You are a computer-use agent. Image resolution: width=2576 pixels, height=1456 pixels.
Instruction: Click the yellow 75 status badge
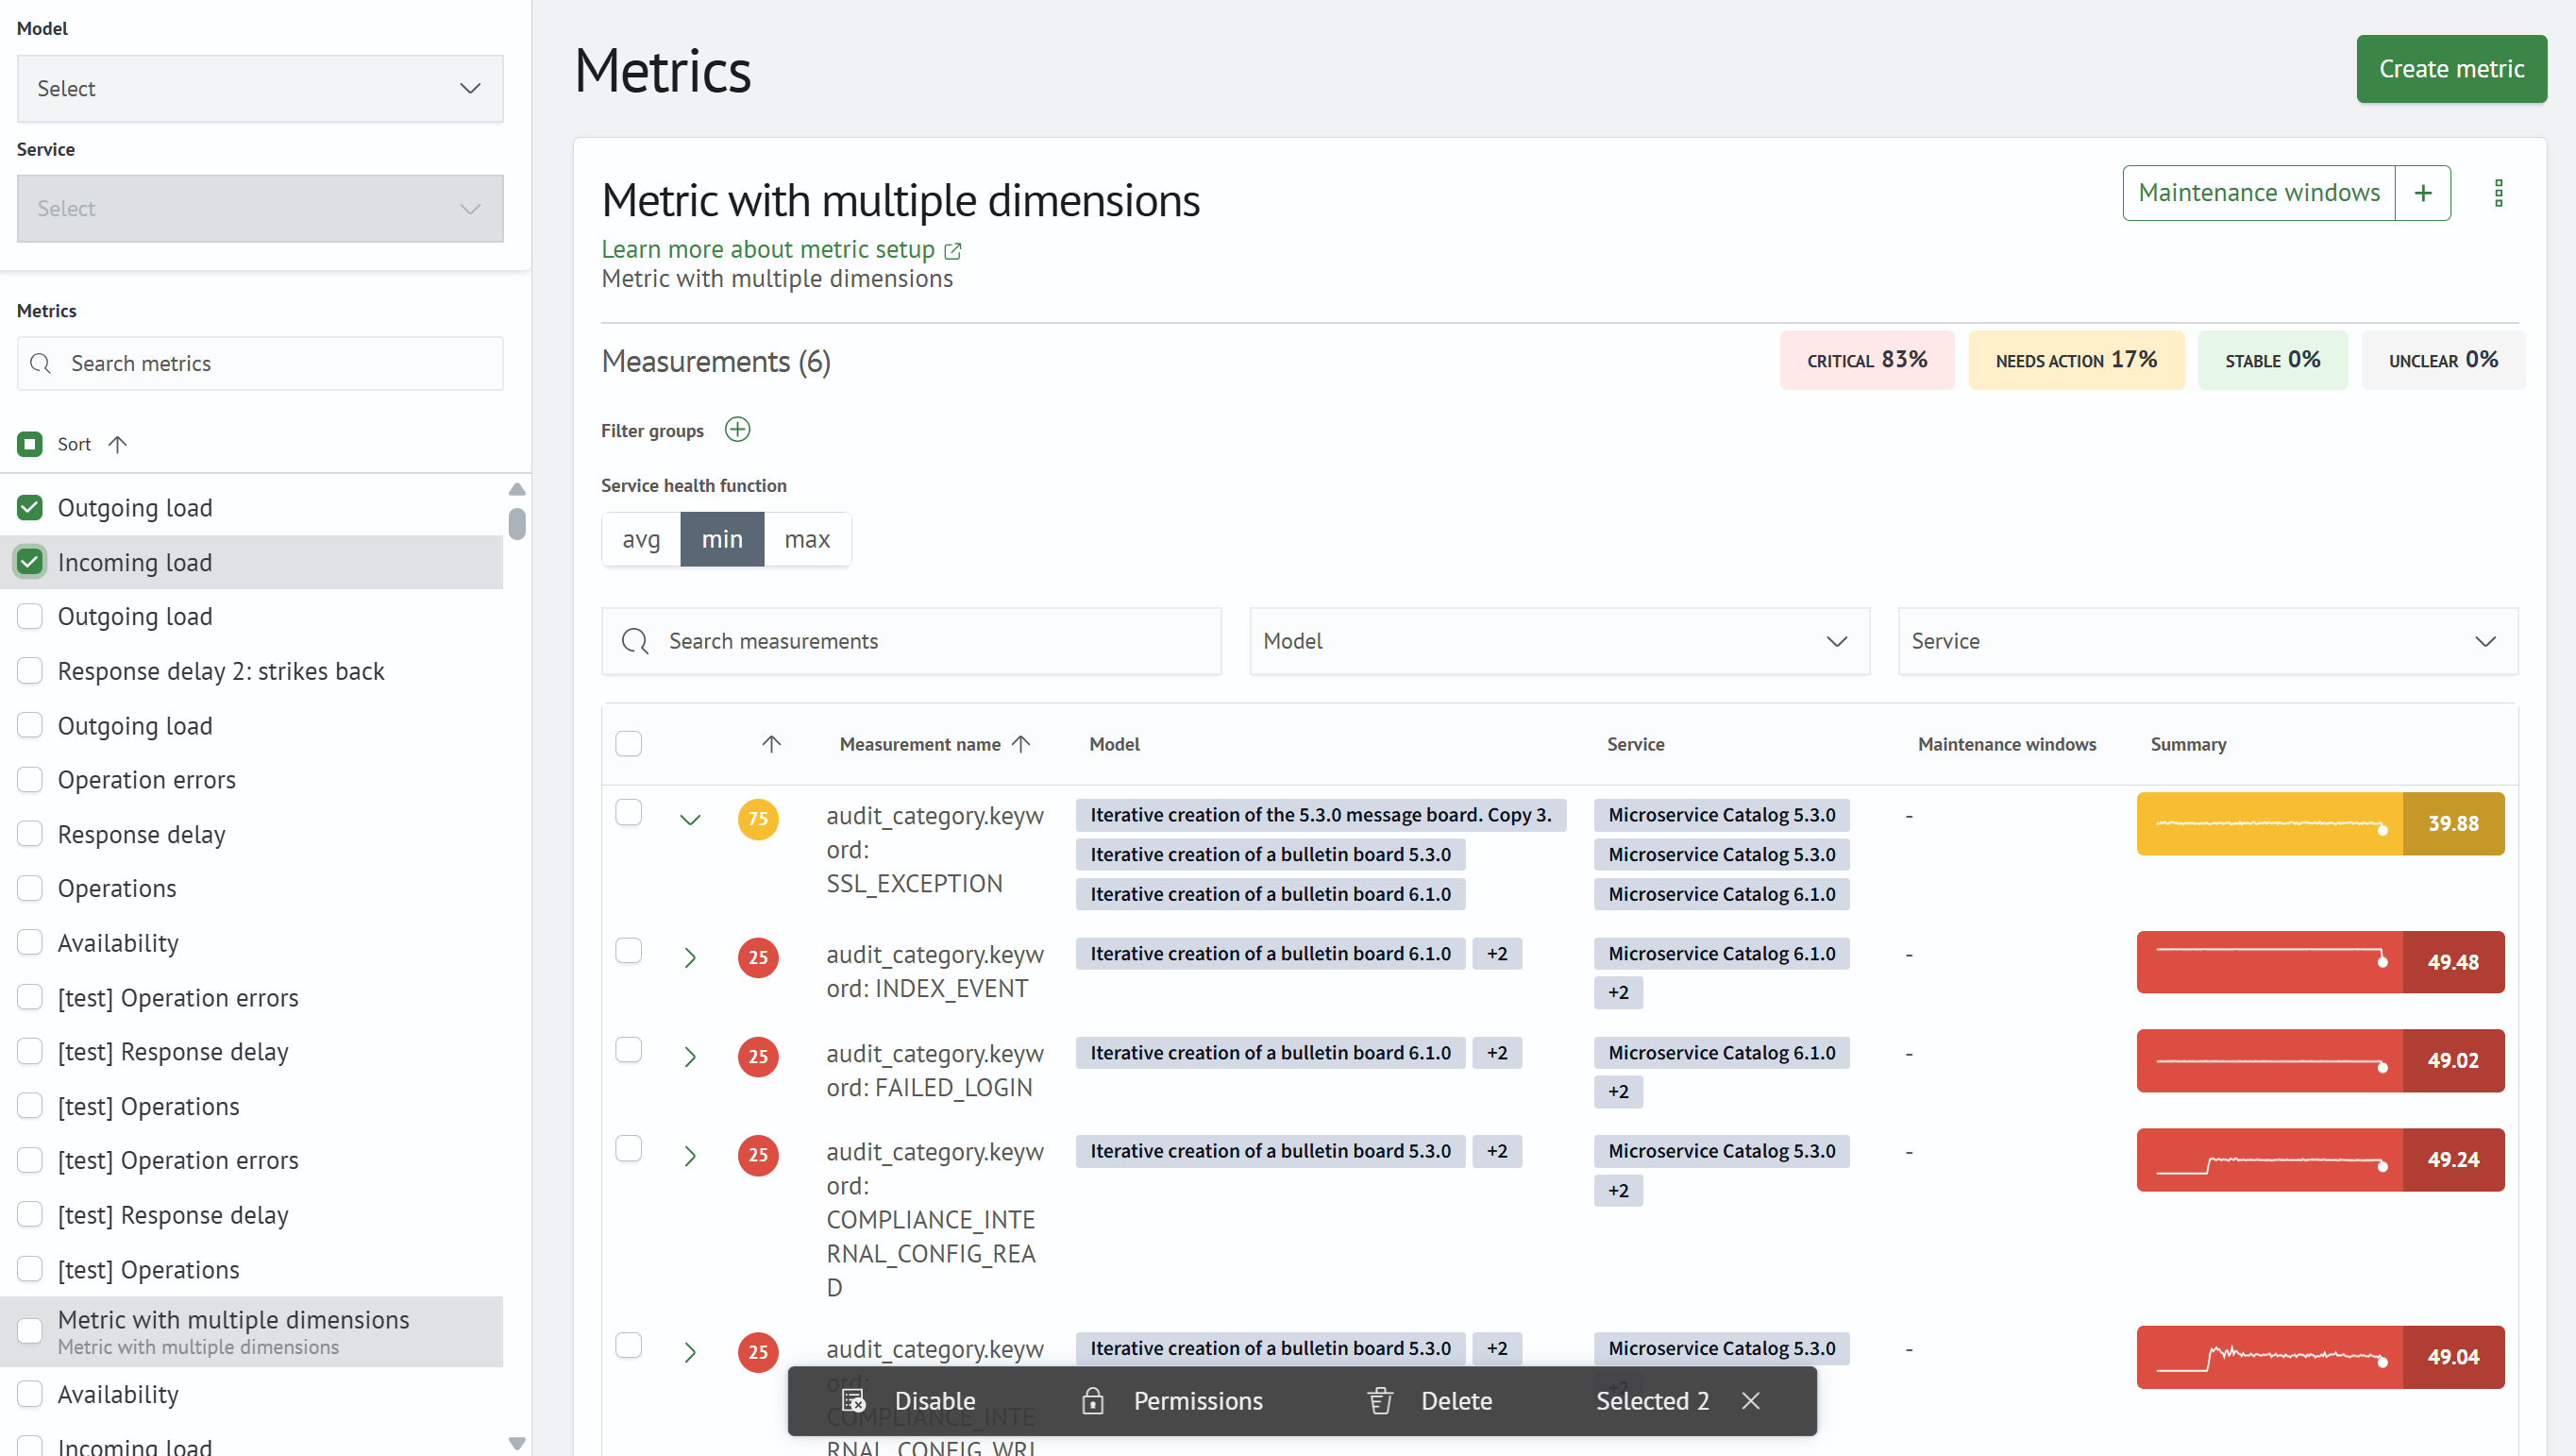pos(758,819)
